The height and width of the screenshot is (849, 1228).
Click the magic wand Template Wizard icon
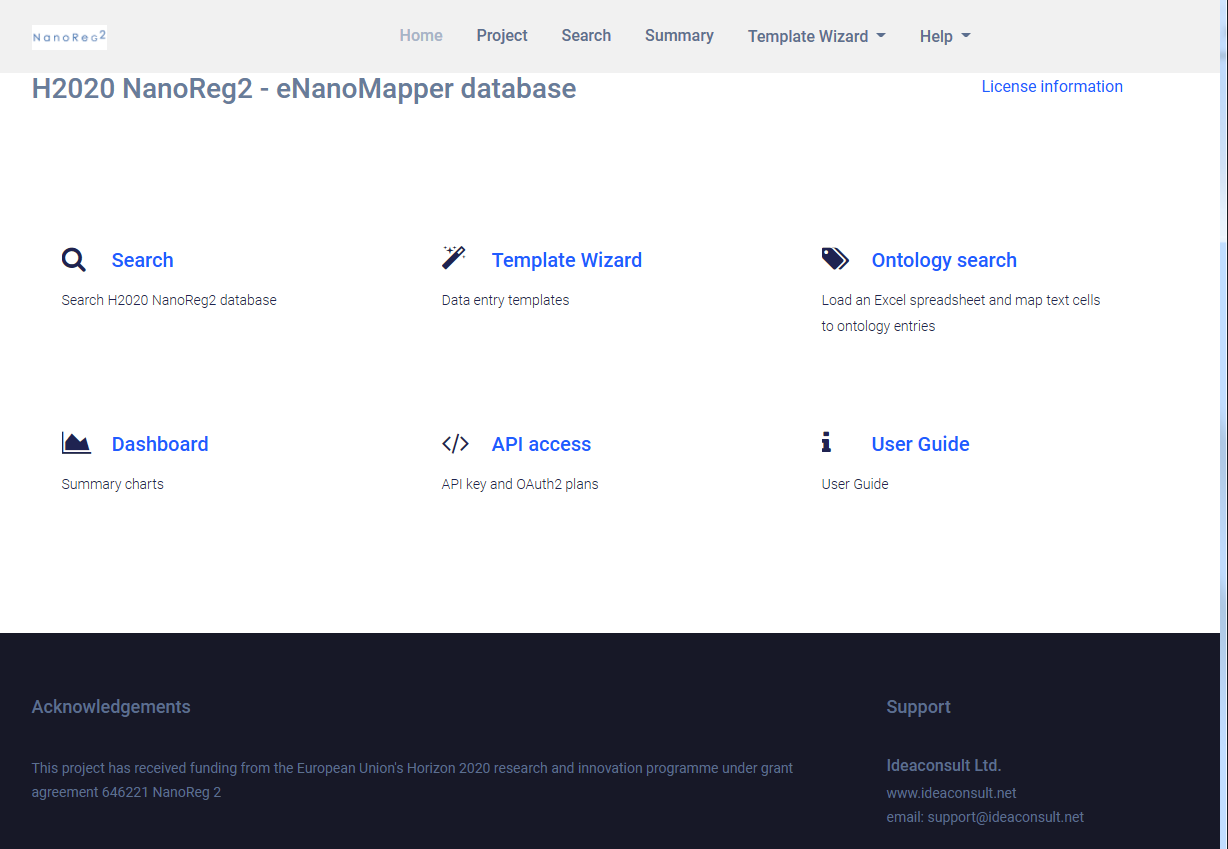point(454,258)
